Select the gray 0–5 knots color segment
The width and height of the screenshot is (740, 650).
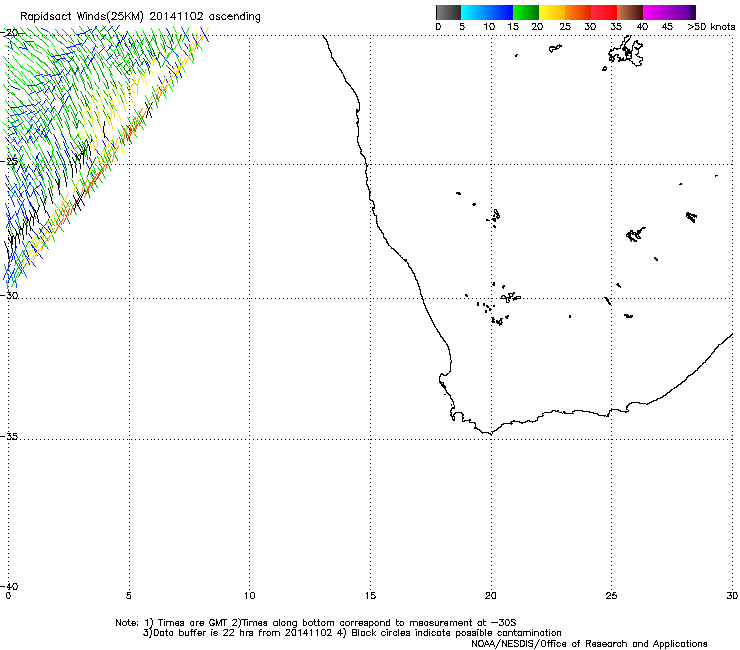[x=448, y=12]
